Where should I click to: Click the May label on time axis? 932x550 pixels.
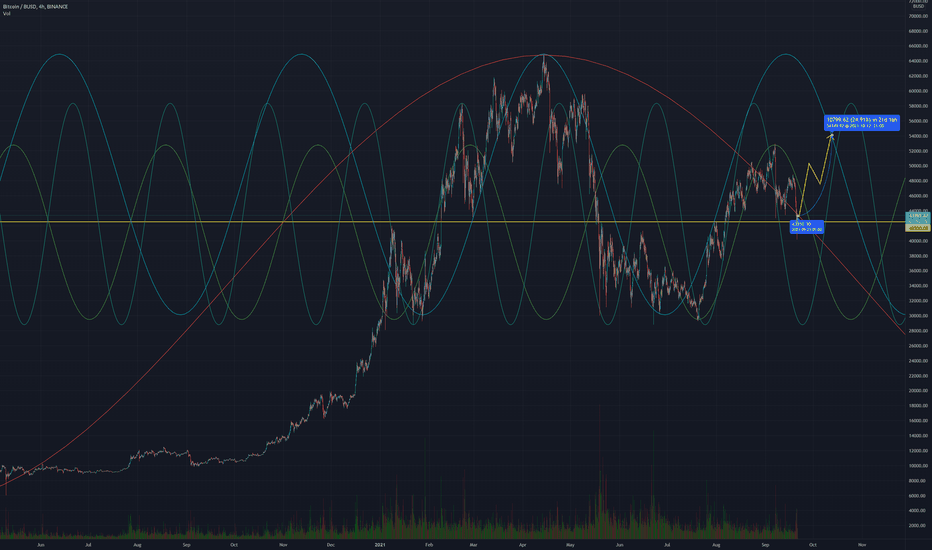(571, 545)
